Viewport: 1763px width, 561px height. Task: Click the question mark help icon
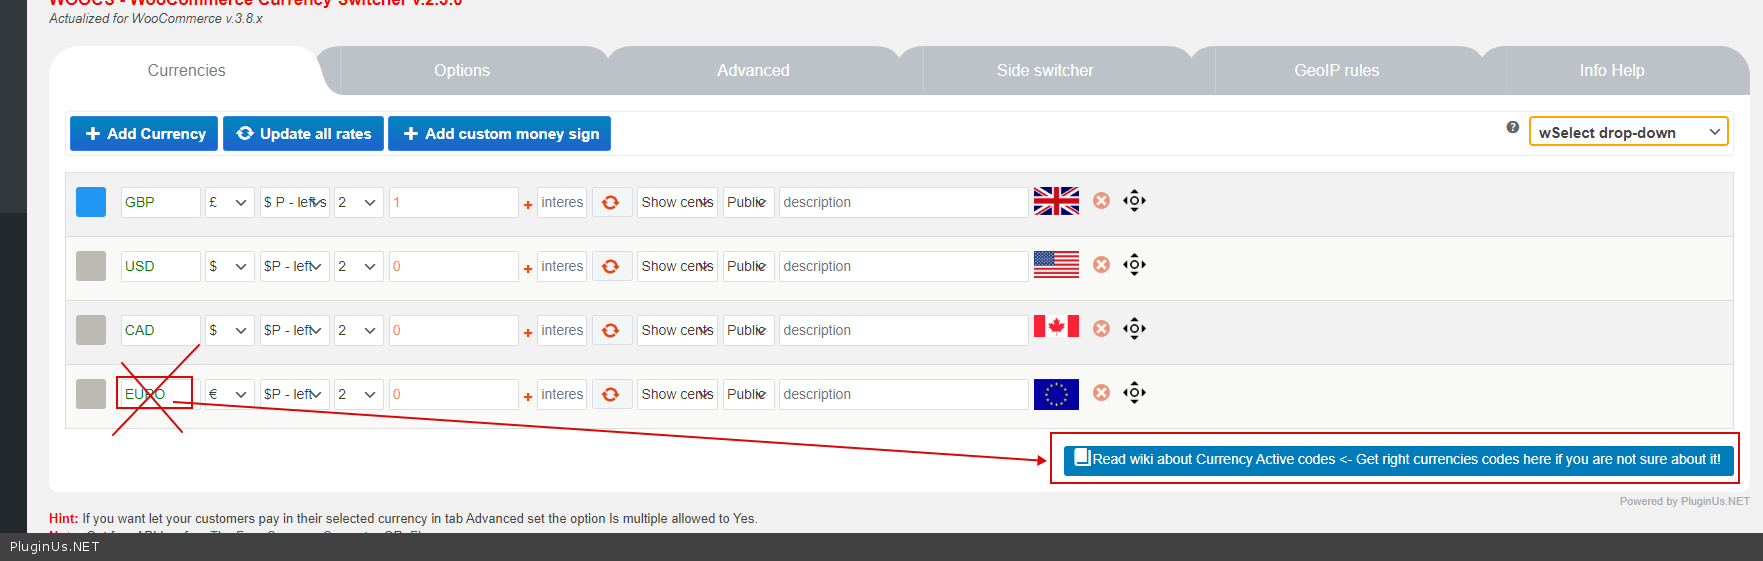tap(1512, 127)
